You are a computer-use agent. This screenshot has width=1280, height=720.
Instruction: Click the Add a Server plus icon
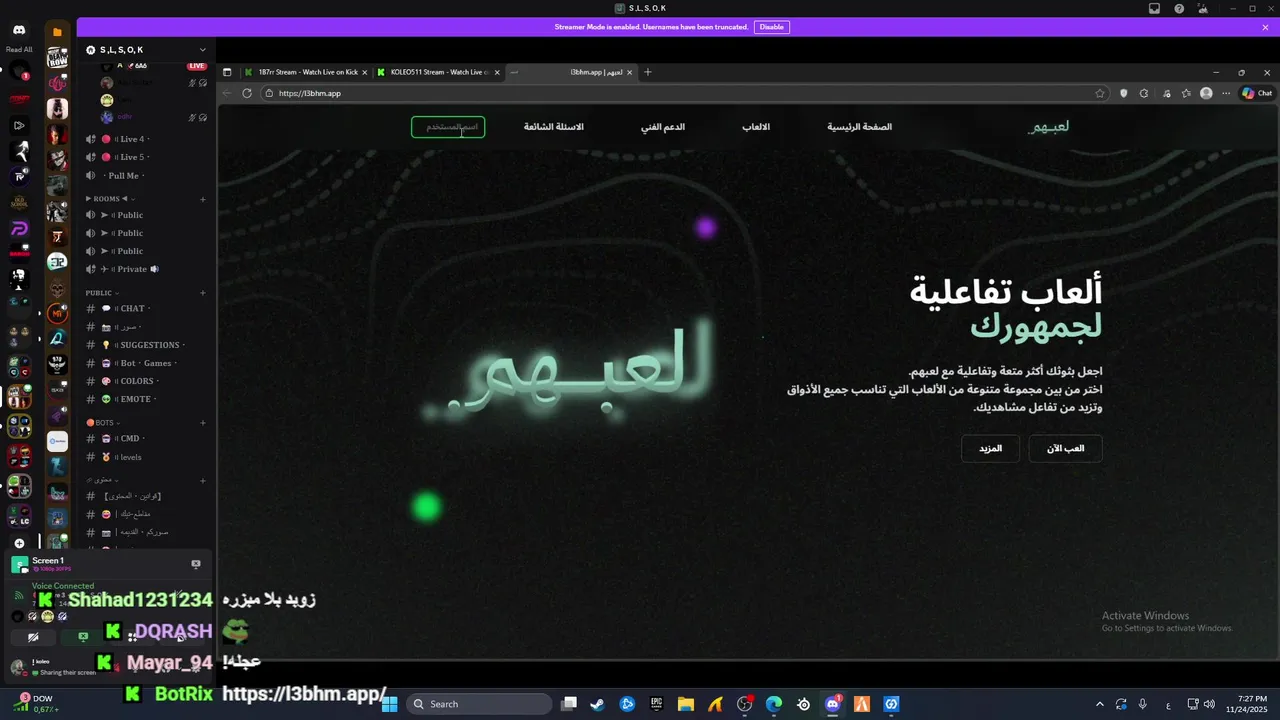[x=19, y=543]
